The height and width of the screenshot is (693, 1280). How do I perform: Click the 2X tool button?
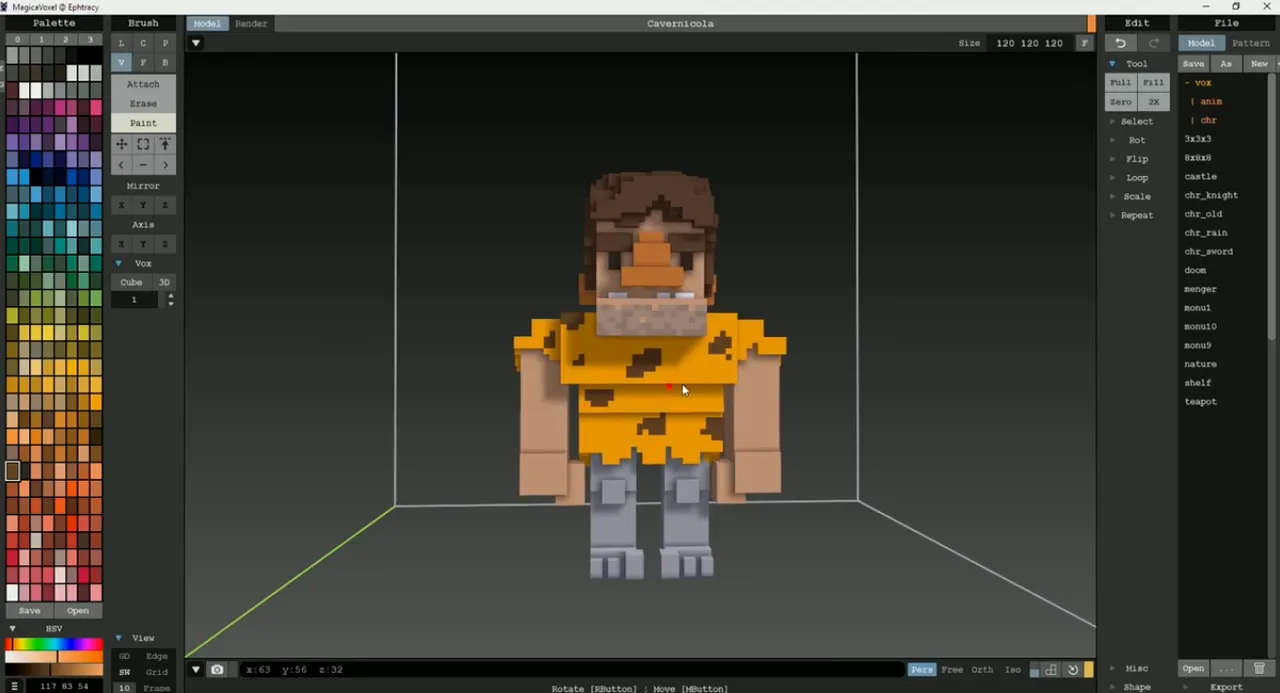[1154, 102]
